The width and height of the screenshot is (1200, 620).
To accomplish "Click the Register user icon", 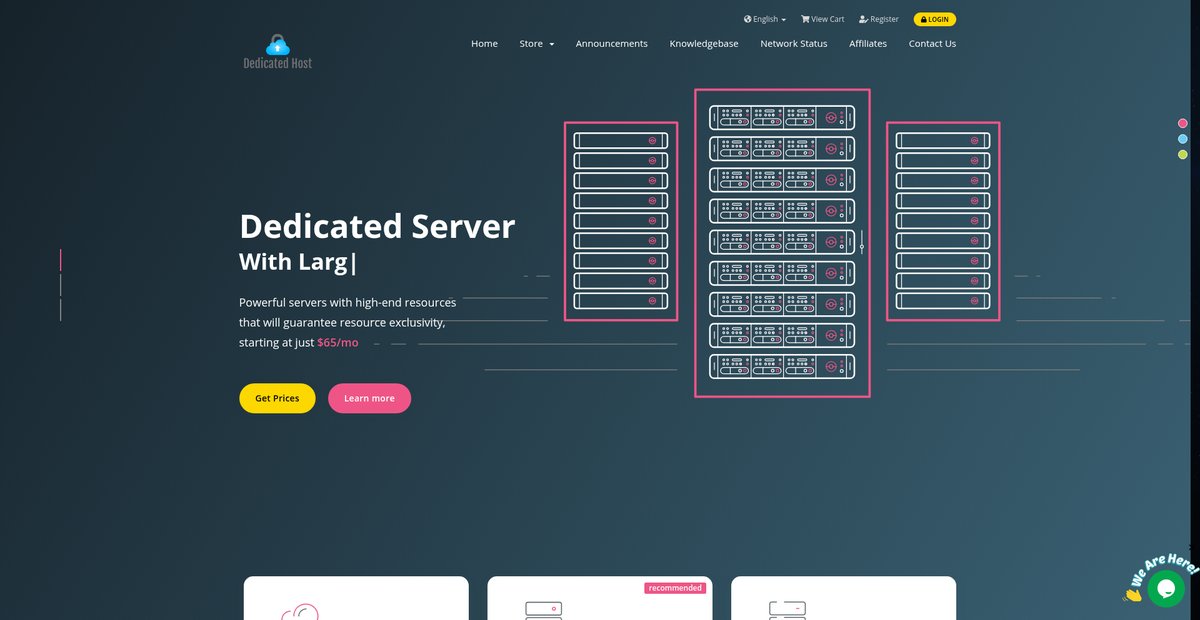I will tap(863, 19).
